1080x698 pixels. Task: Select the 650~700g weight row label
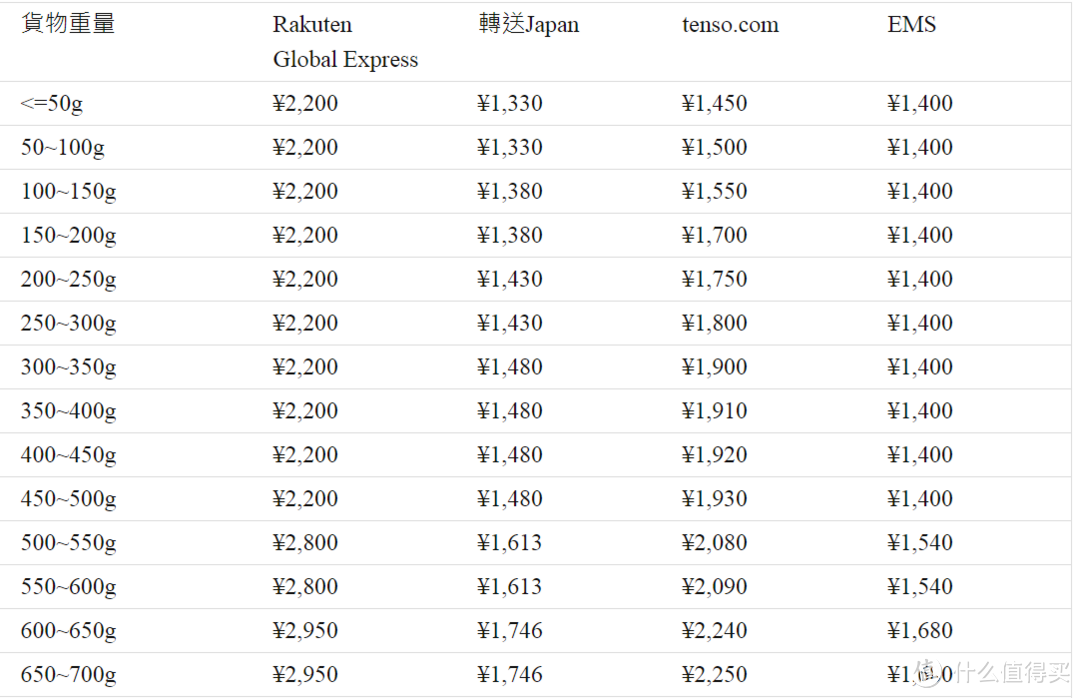tap(68, 675)
